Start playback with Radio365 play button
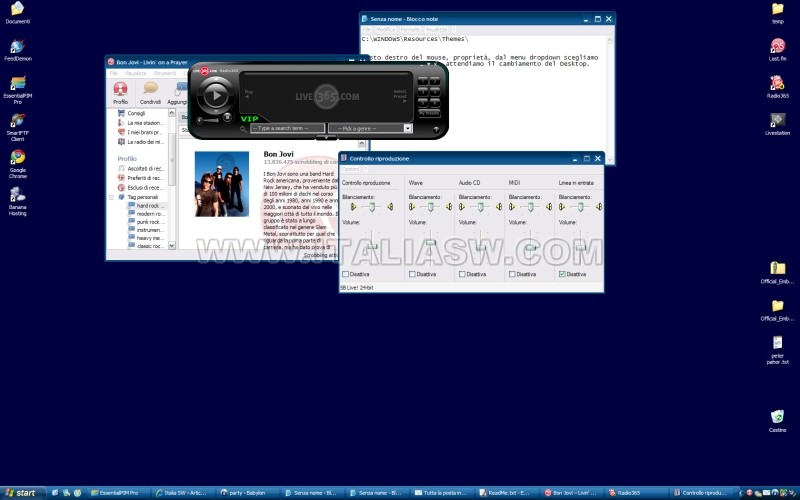 (216, 95)
